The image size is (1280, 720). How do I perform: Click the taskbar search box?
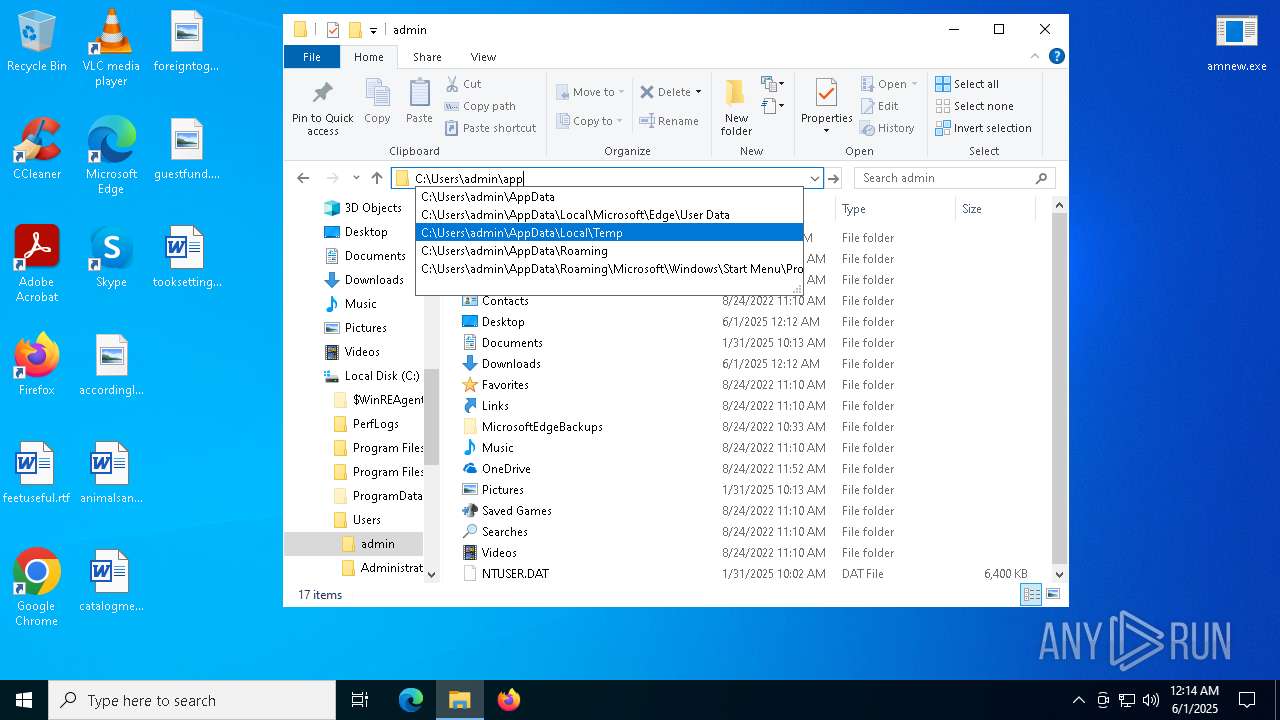click(x=192, y=700)
